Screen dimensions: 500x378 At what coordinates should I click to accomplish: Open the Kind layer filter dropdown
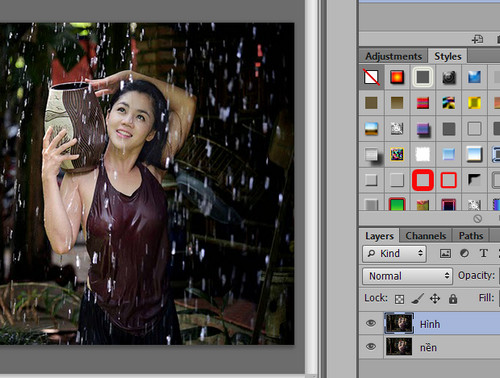[394, 254]
